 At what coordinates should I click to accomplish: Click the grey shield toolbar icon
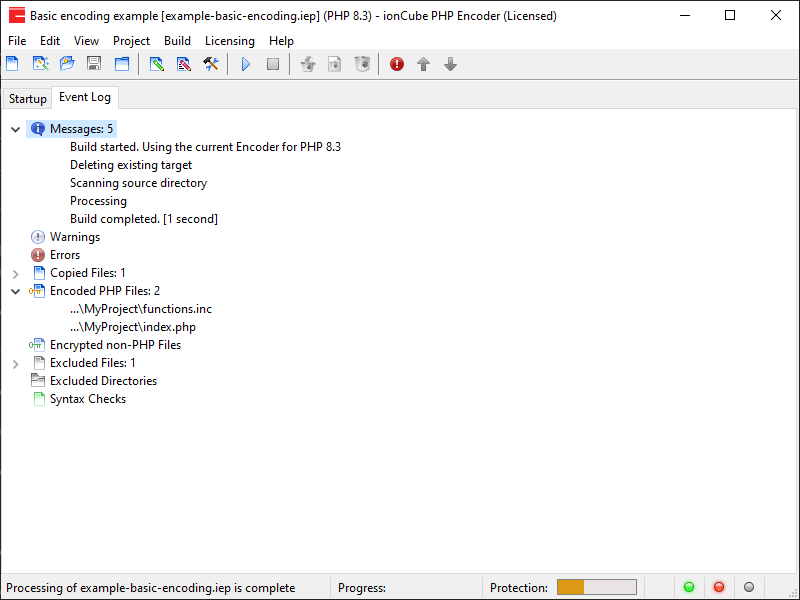pyautogui.click(x=362, y=64)
